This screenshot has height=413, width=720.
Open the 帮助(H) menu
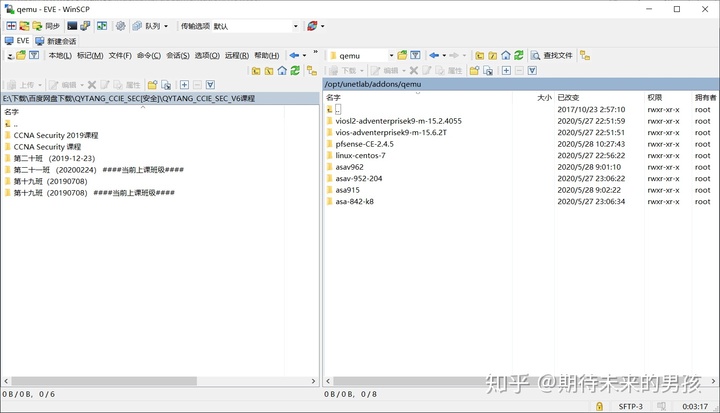[267, 56]
